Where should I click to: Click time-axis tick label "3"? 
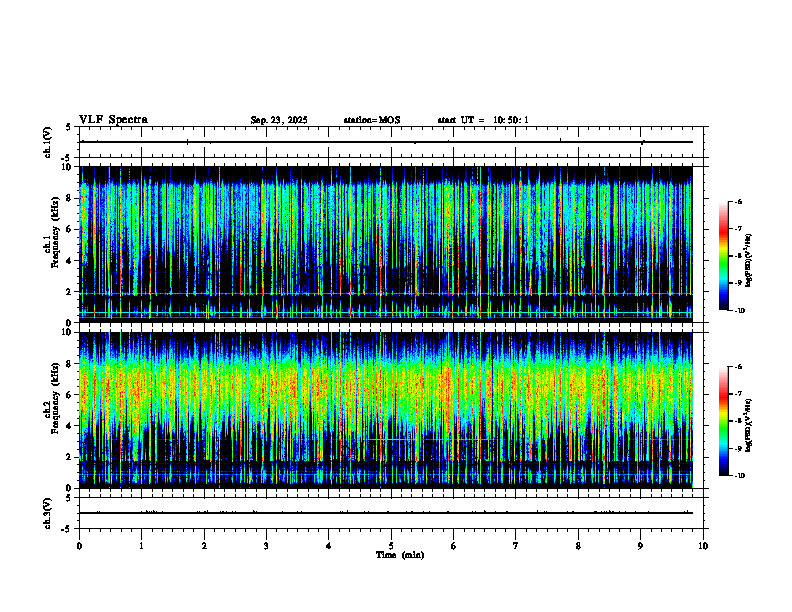(x=266, y=546)
